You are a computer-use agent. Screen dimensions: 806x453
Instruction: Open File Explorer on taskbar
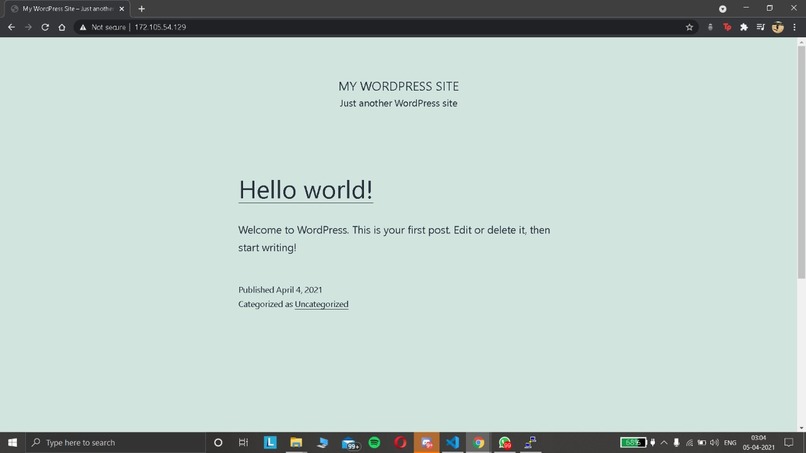point(296,443)
